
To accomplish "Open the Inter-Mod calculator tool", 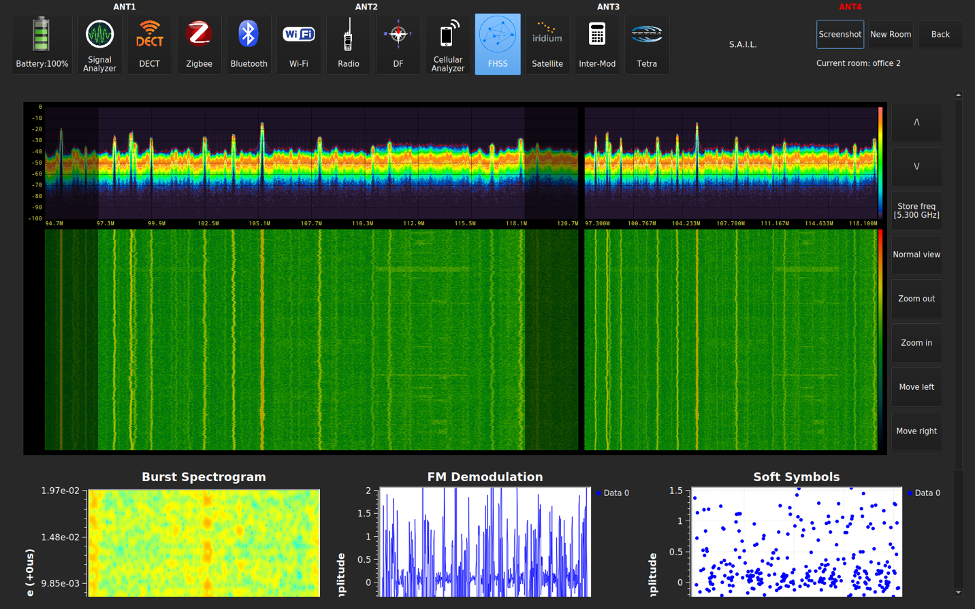I will point(596,45).
